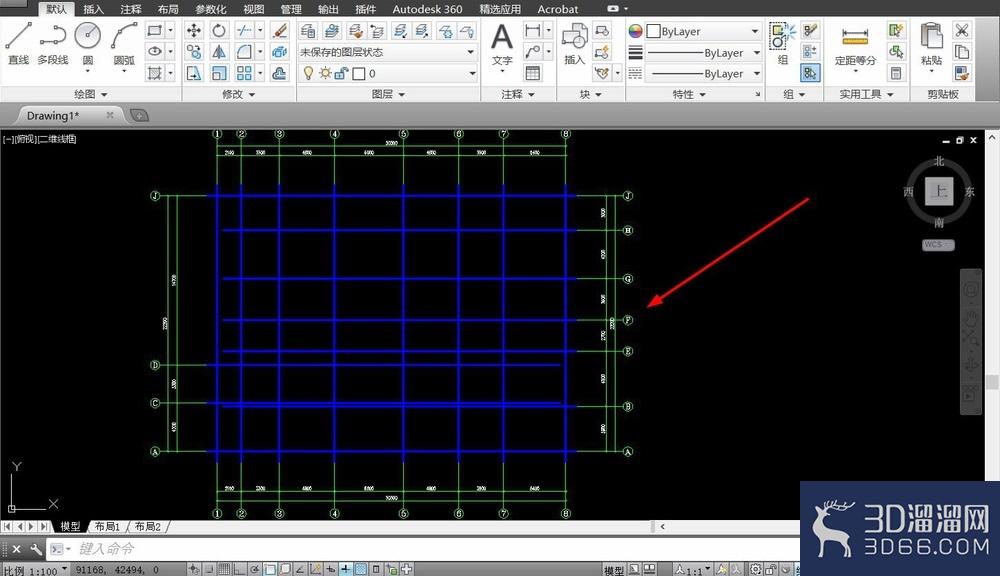Click the WCS coordinate system button
This screenshot has width=1000, height=576.
click(x=938, y=244)
